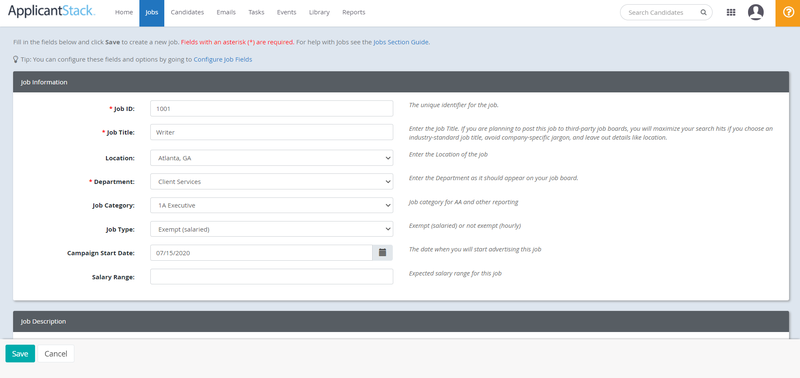The height and width of the screenshot is (378, 800).
Task: Expand the Department dropdown
Action: tap(272, 182)
